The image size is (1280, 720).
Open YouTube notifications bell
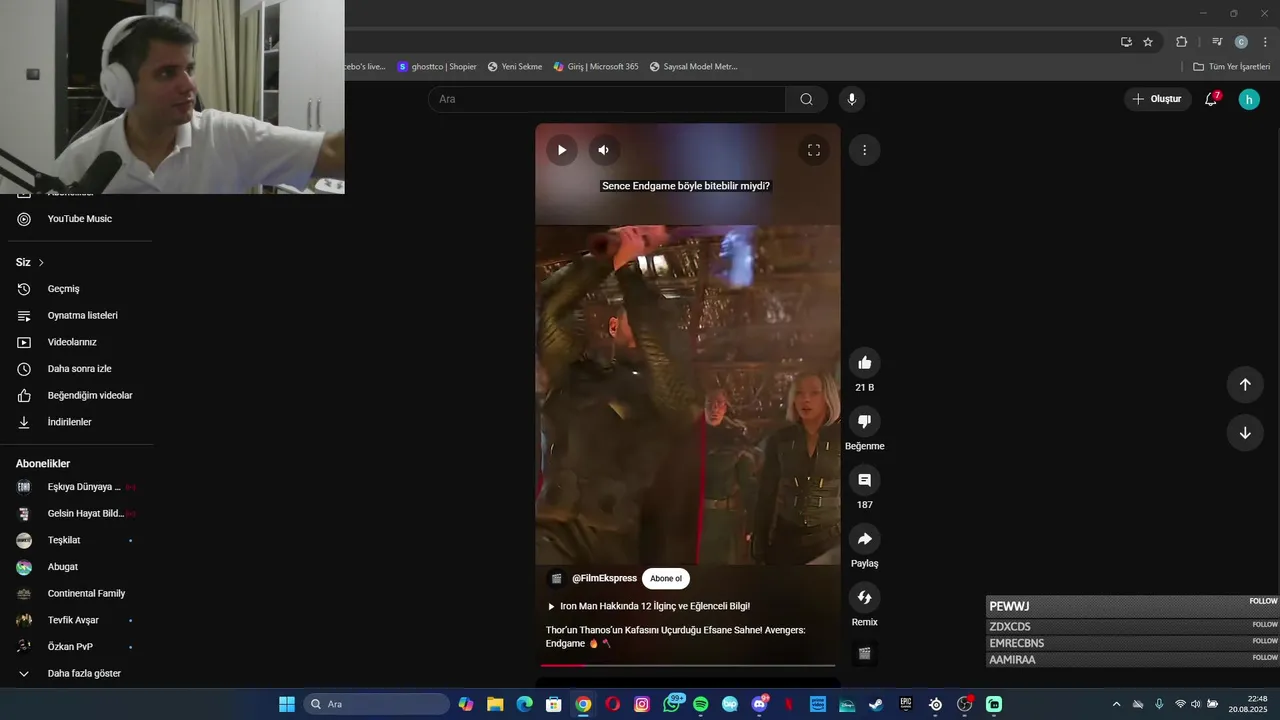click(1211, 99)
